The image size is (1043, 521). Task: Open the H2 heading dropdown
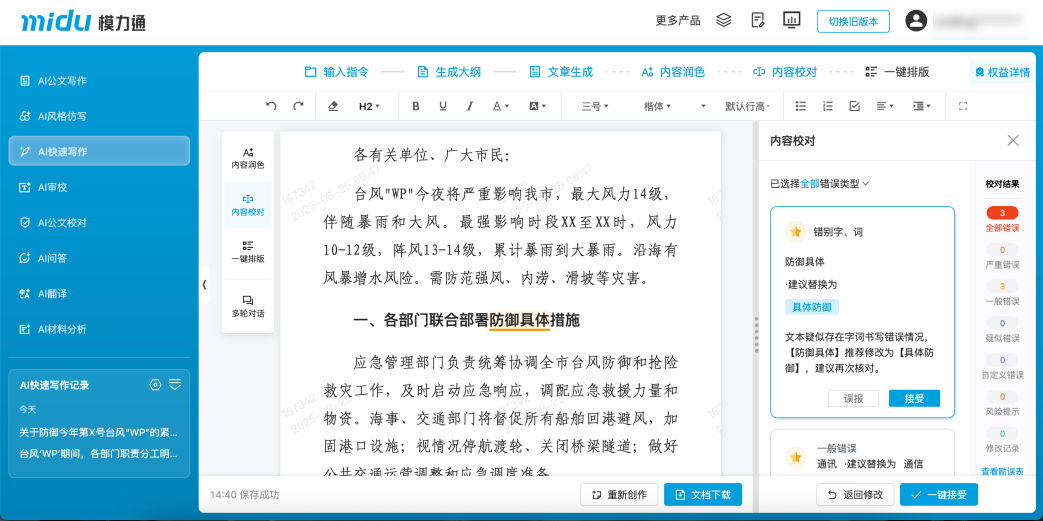[x=369, y=106]
